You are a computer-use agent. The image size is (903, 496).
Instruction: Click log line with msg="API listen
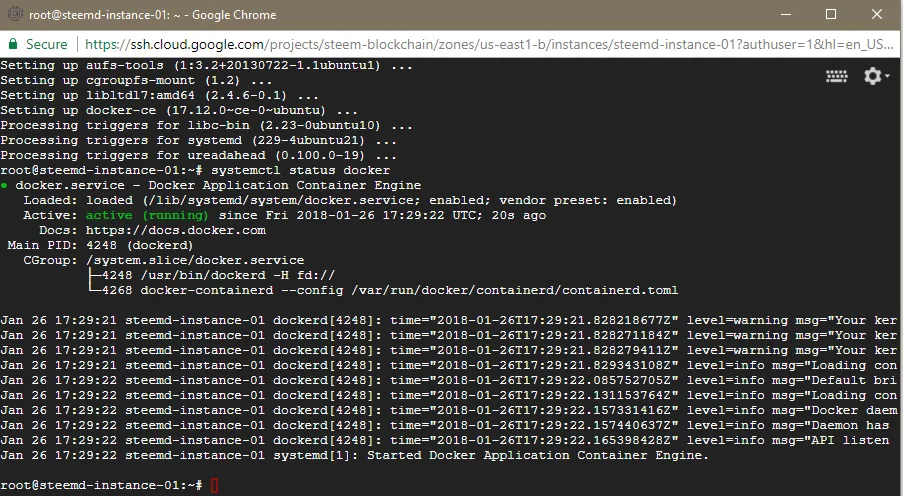445,440
